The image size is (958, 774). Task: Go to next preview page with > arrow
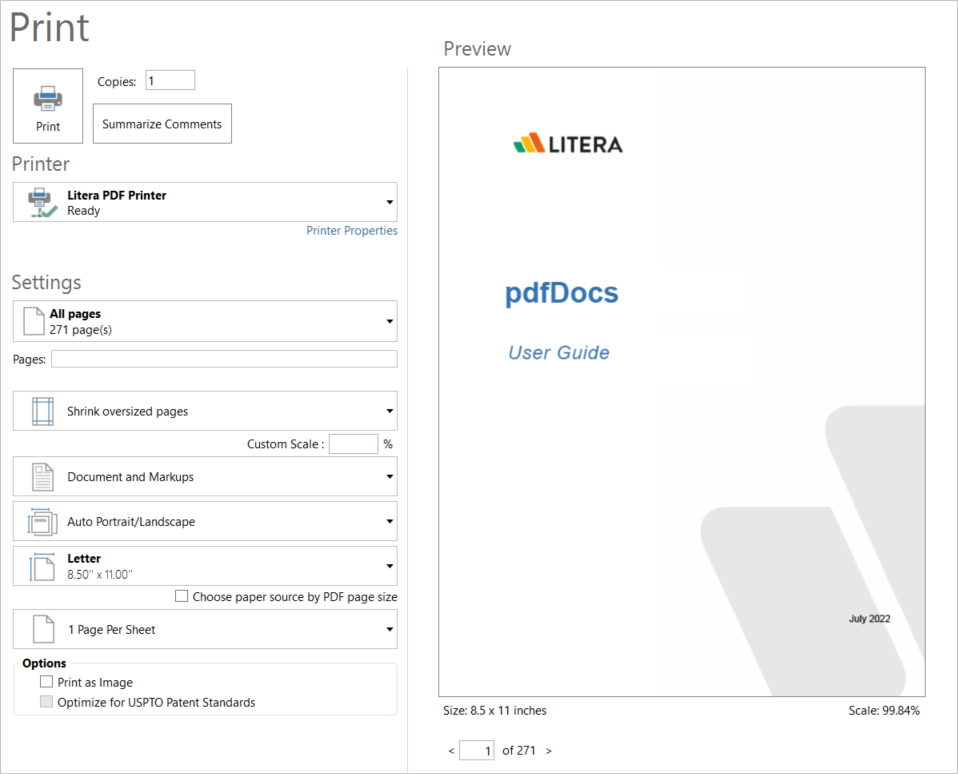[x=549, y=751]
